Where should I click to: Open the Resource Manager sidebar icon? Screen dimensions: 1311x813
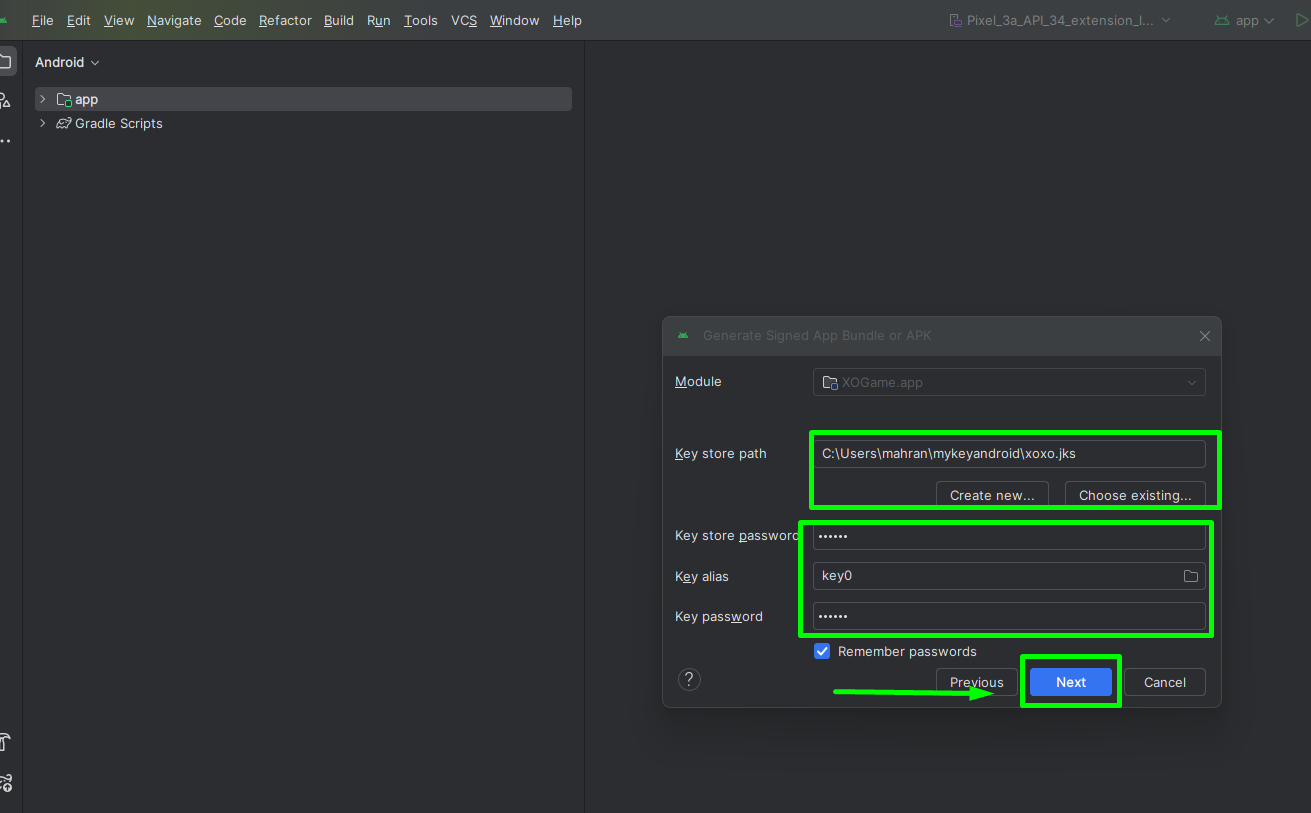[5, 100]
